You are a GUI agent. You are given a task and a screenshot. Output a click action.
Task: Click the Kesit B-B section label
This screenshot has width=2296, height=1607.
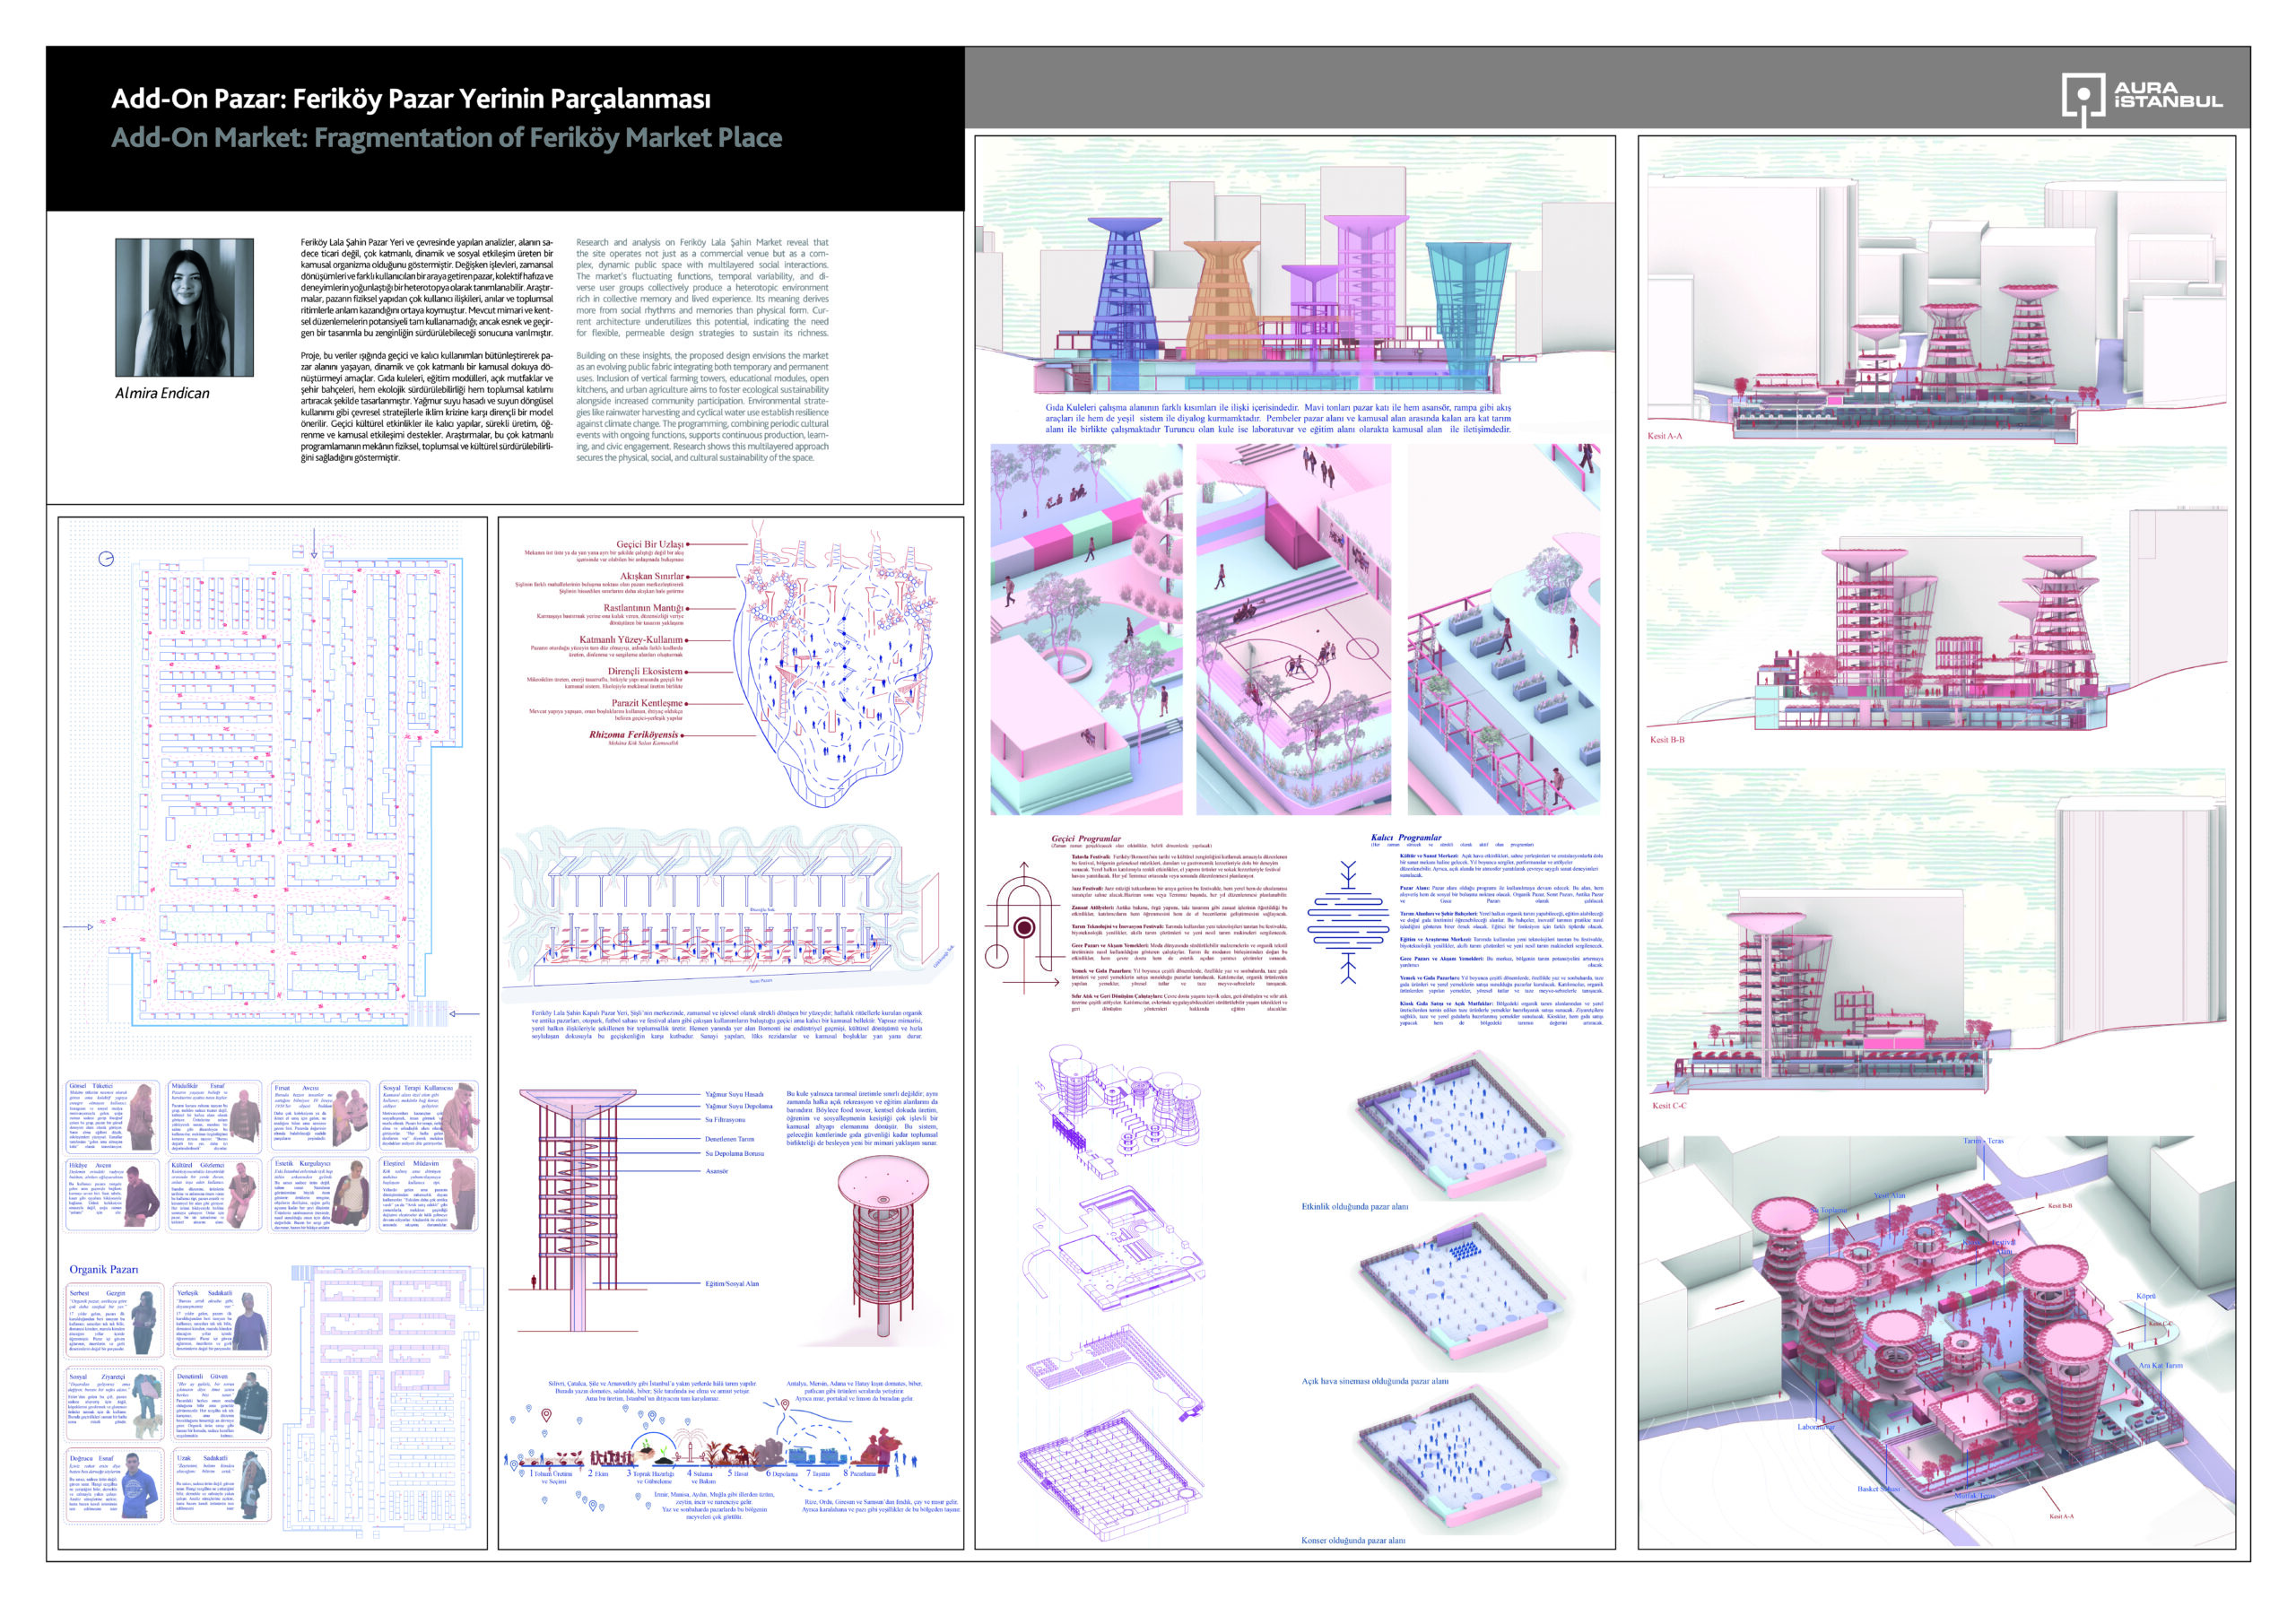[1667, 740]
